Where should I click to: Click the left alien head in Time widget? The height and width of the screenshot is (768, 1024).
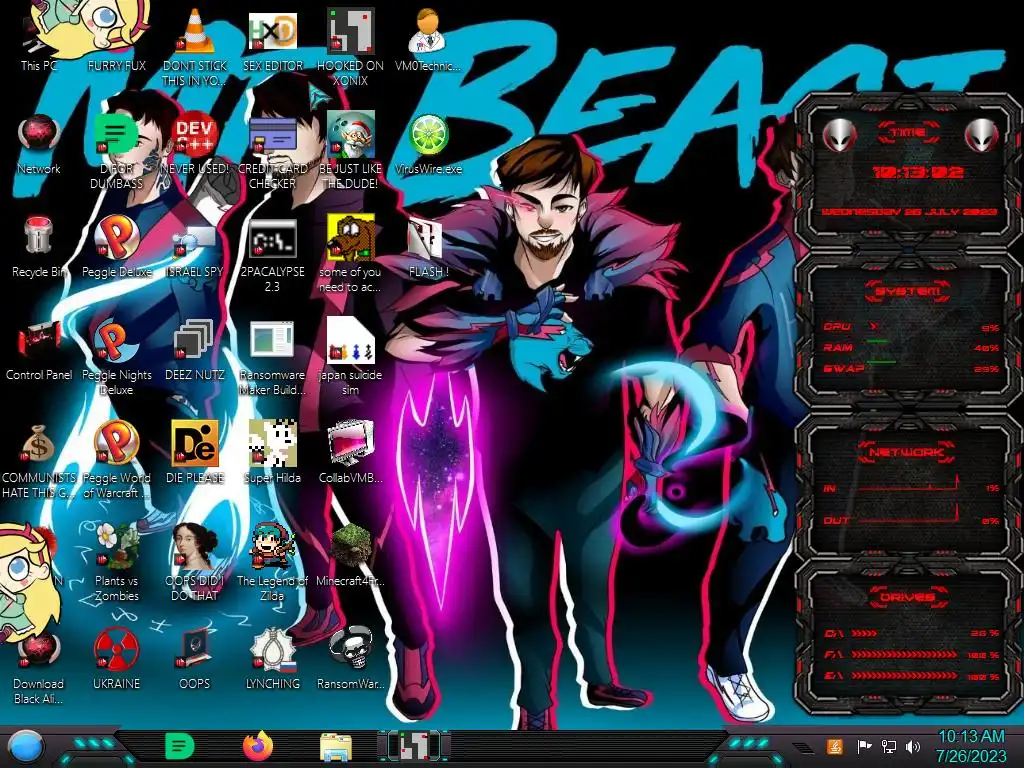pos(839,135)
